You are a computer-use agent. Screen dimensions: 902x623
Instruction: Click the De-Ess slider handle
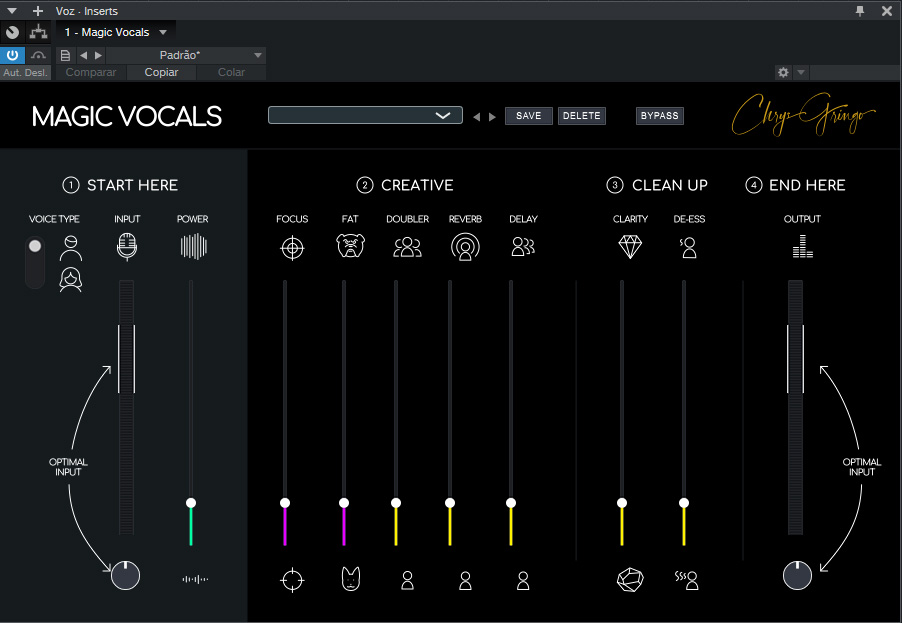point(684,503)
